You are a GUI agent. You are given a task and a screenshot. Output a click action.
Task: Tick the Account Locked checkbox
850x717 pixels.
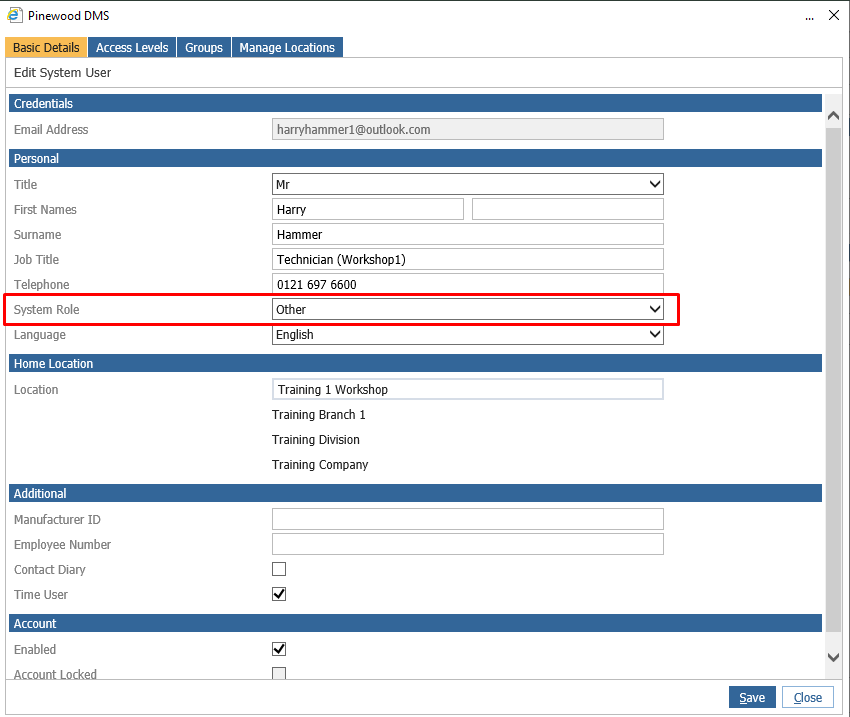pos(279,673)
